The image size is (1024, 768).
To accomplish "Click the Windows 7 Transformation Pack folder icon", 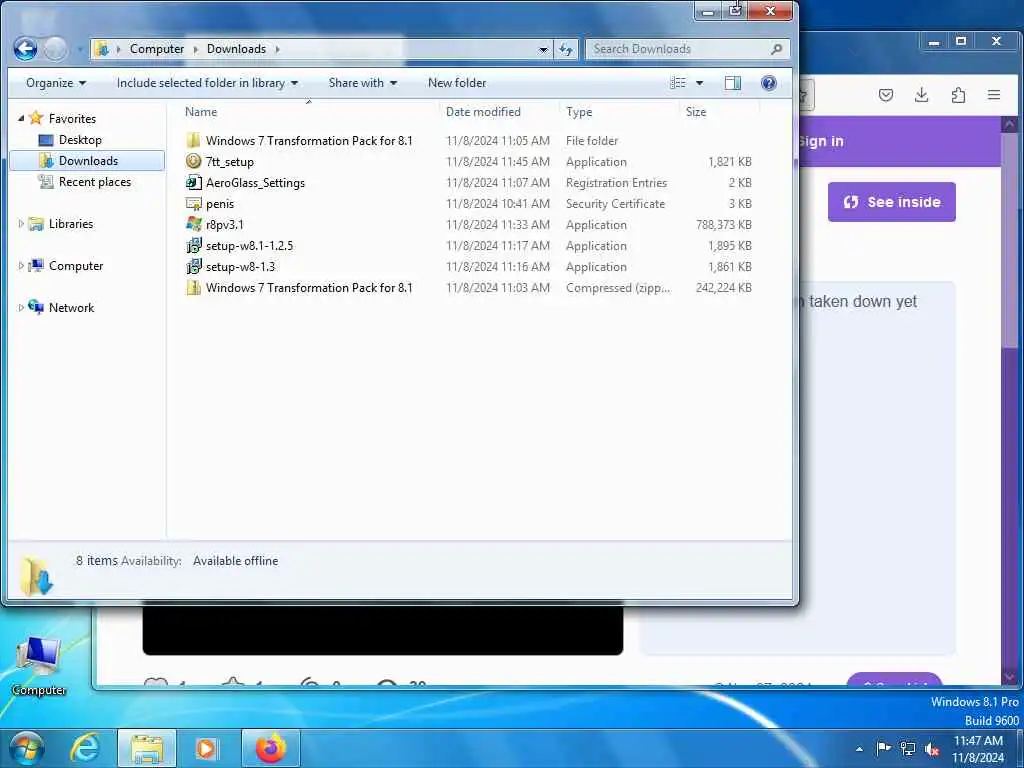I will click(x=193, y=140).
